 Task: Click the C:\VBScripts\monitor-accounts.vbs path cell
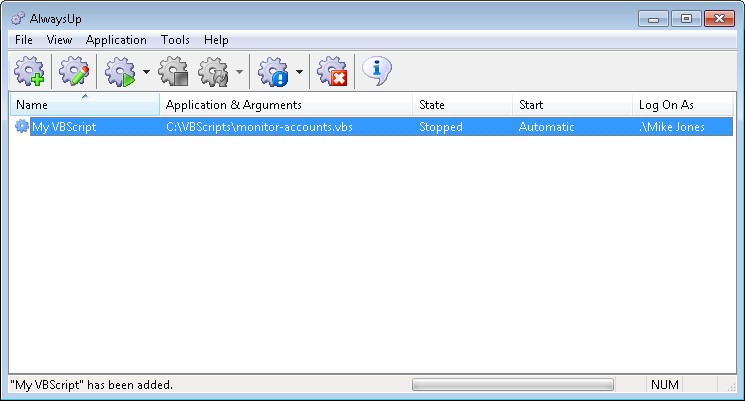click(259, 127)
